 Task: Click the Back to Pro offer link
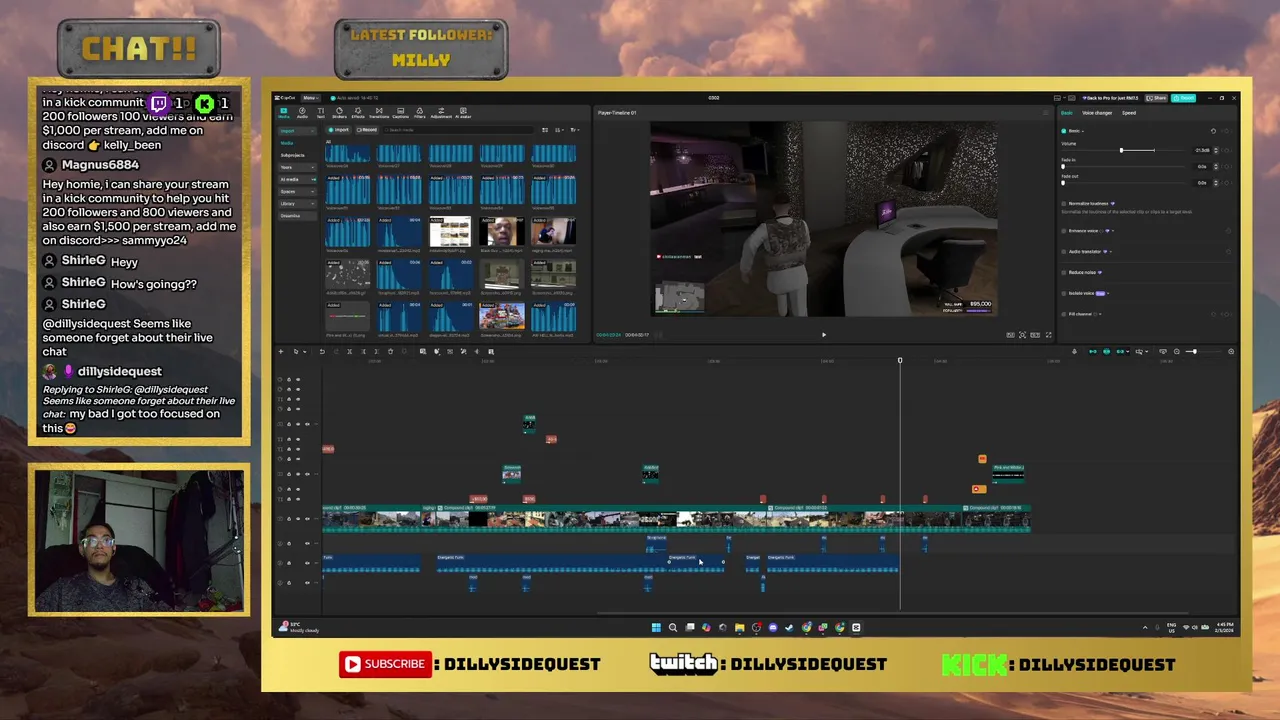coord(1111,98)
